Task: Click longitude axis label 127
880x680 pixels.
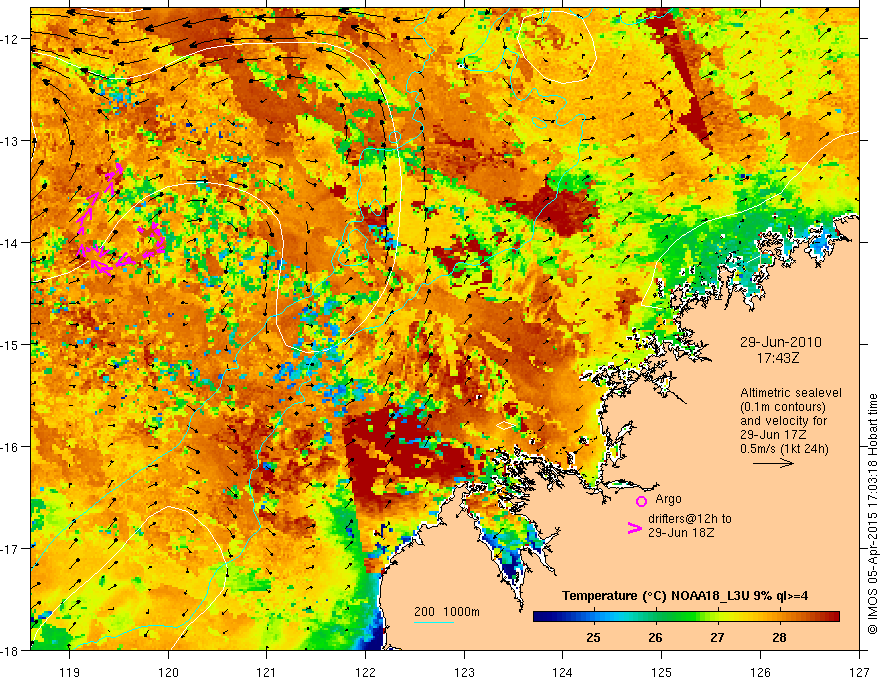Action: [859, 672]
